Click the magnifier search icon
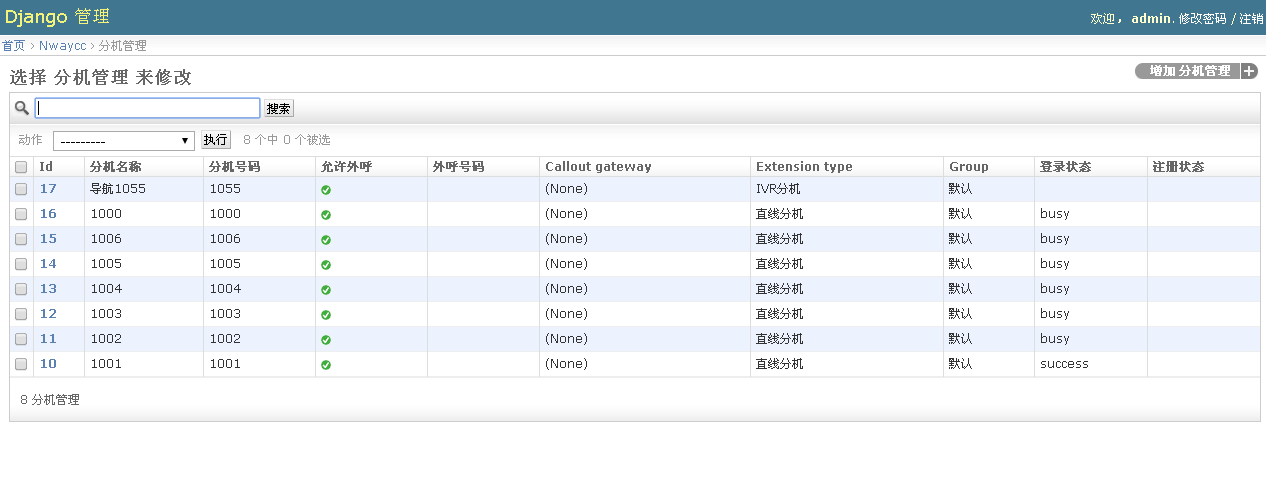The image size is (1266, 496). click(x=22, y=108)
